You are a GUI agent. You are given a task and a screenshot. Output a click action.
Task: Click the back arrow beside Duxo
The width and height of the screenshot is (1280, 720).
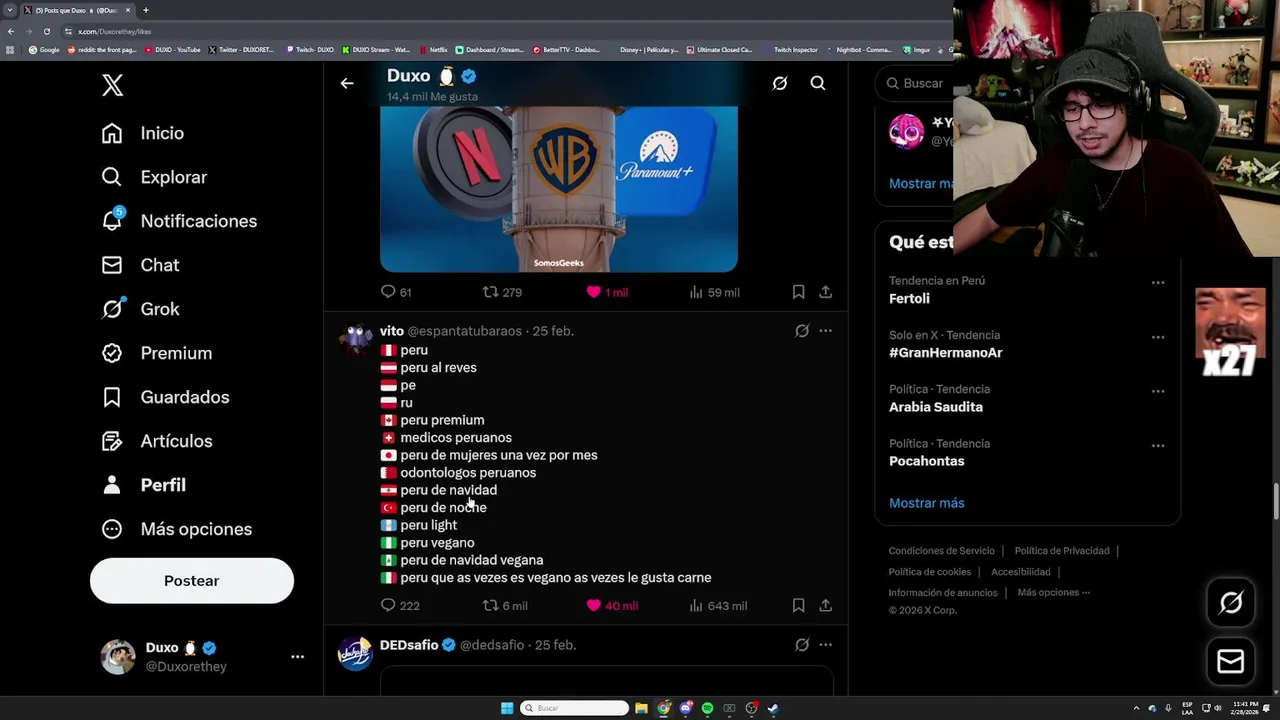click(347, 84)
